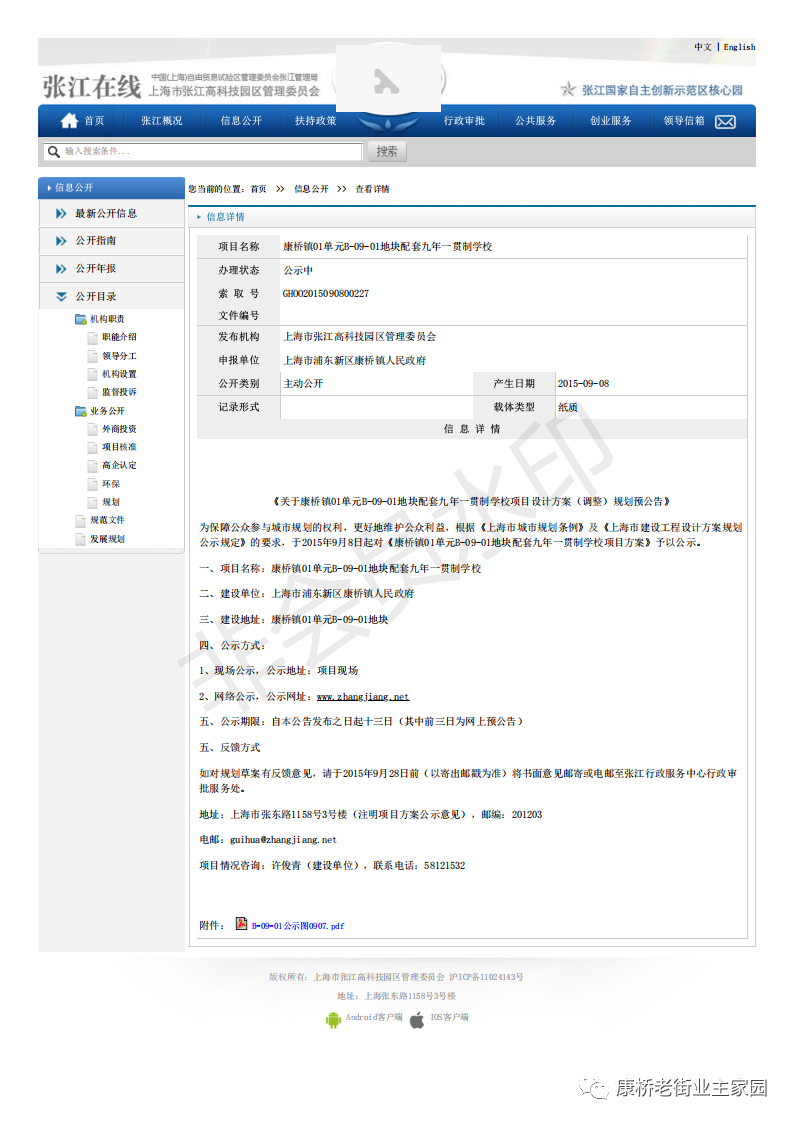Click the 业务公开 folder icon
The height and width of the screenshot is (1122, 793).
(x=80, y=411)
